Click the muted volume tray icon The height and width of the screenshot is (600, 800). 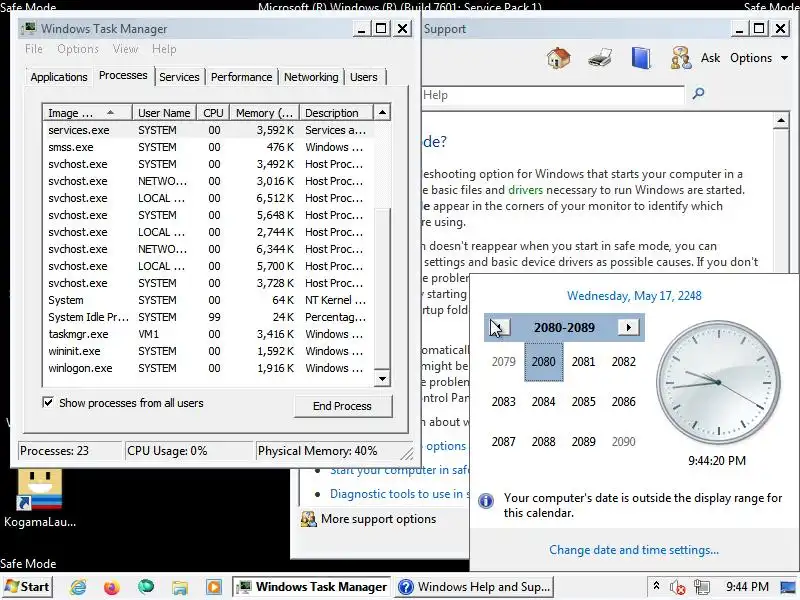678,587
